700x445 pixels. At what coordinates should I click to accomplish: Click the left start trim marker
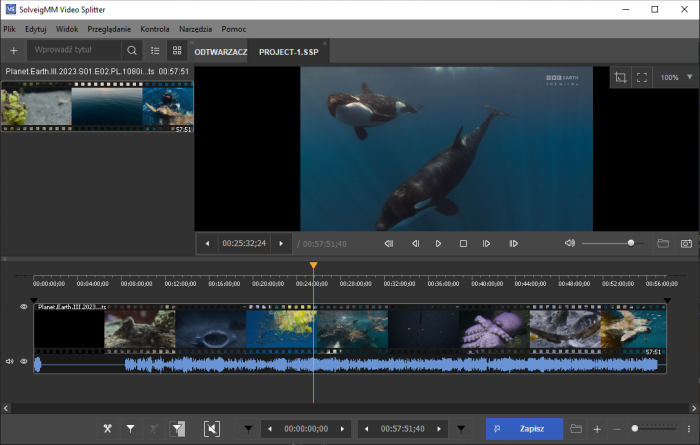(33, 301)
